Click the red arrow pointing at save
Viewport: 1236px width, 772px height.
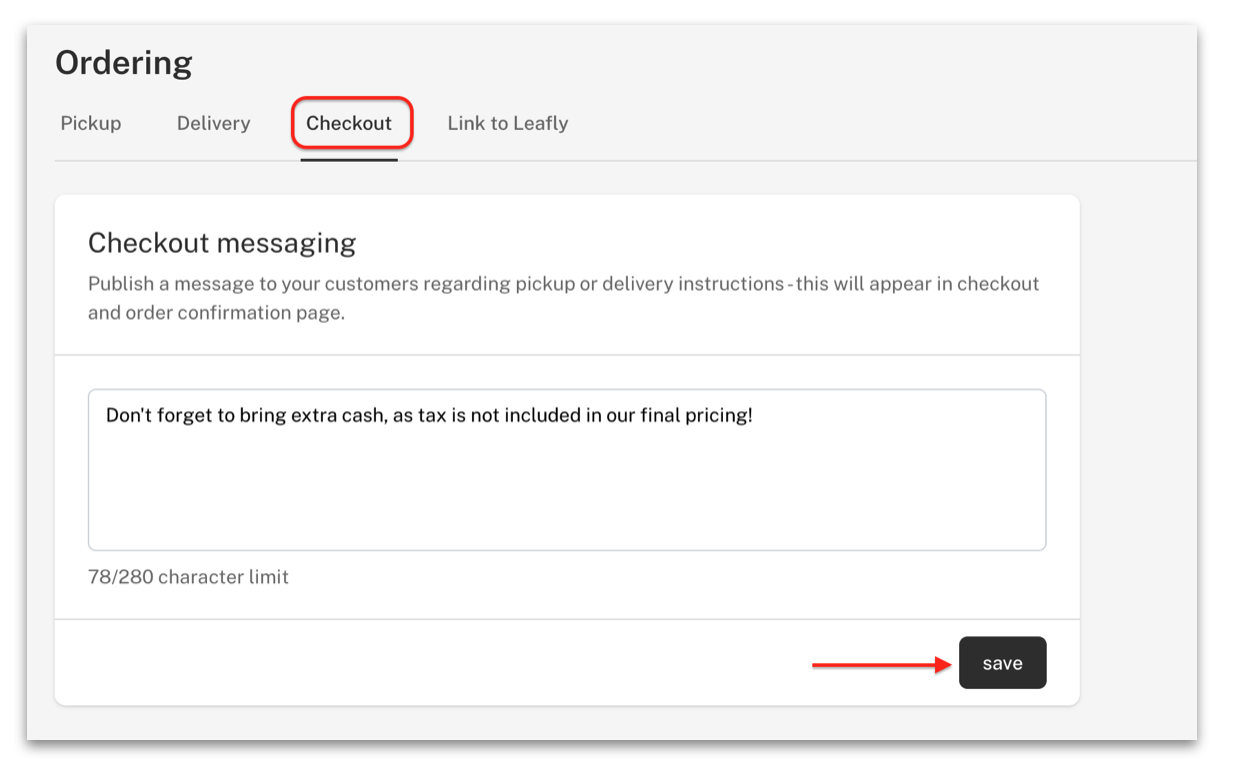tap(881, 664)
